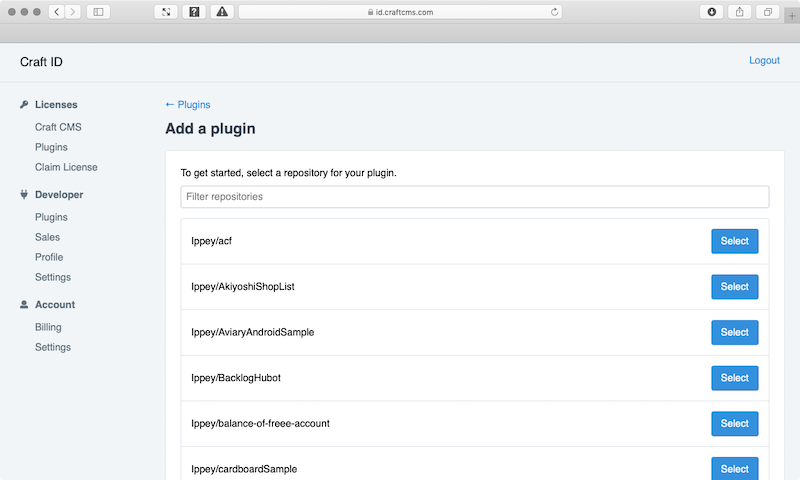Click the show tabs overview icon
The image size is (800, 480).
click(x=767, y=12)
